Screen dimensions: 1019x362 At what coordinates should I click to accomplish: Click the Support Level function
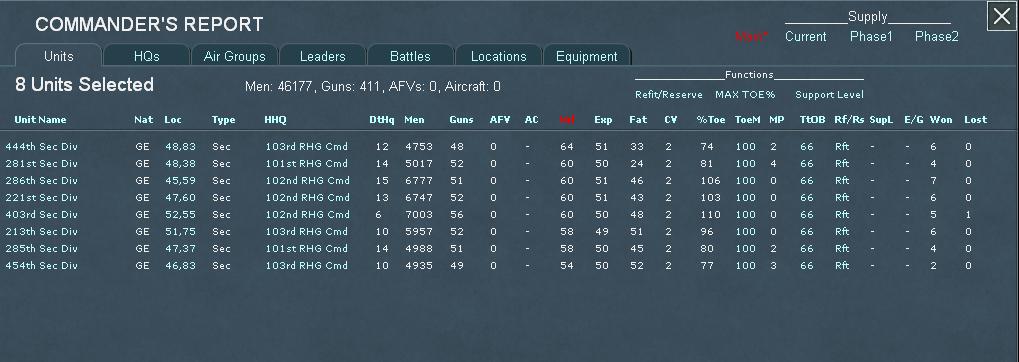coord(829,95)
